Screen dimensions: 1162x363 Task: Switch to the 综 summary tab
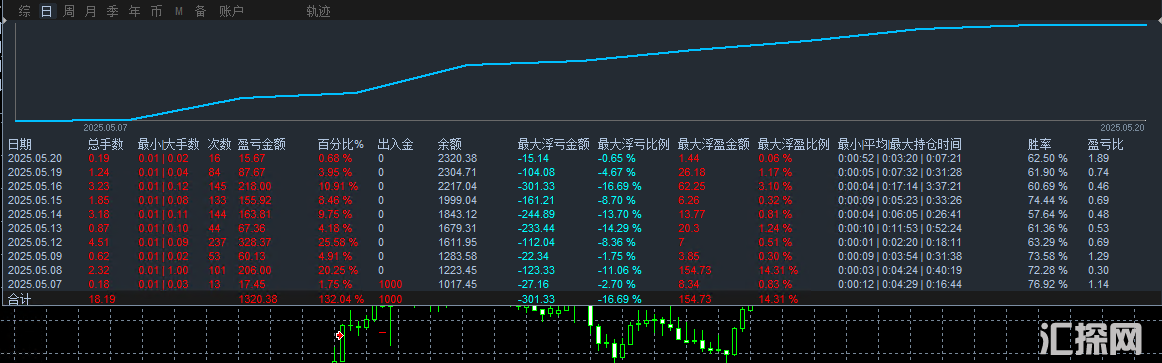(24, 11)
